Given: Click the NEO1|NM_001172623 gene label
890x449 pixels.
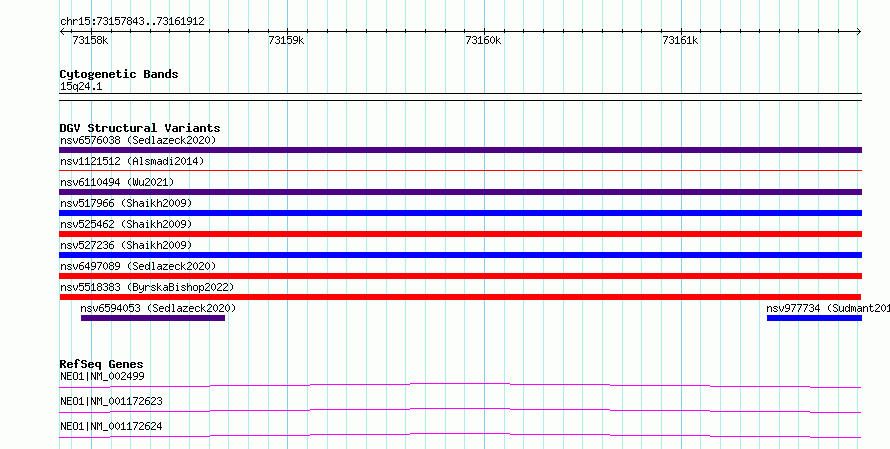Looking at the screenshot, I should pyautogui.click(x=111, y=401).
